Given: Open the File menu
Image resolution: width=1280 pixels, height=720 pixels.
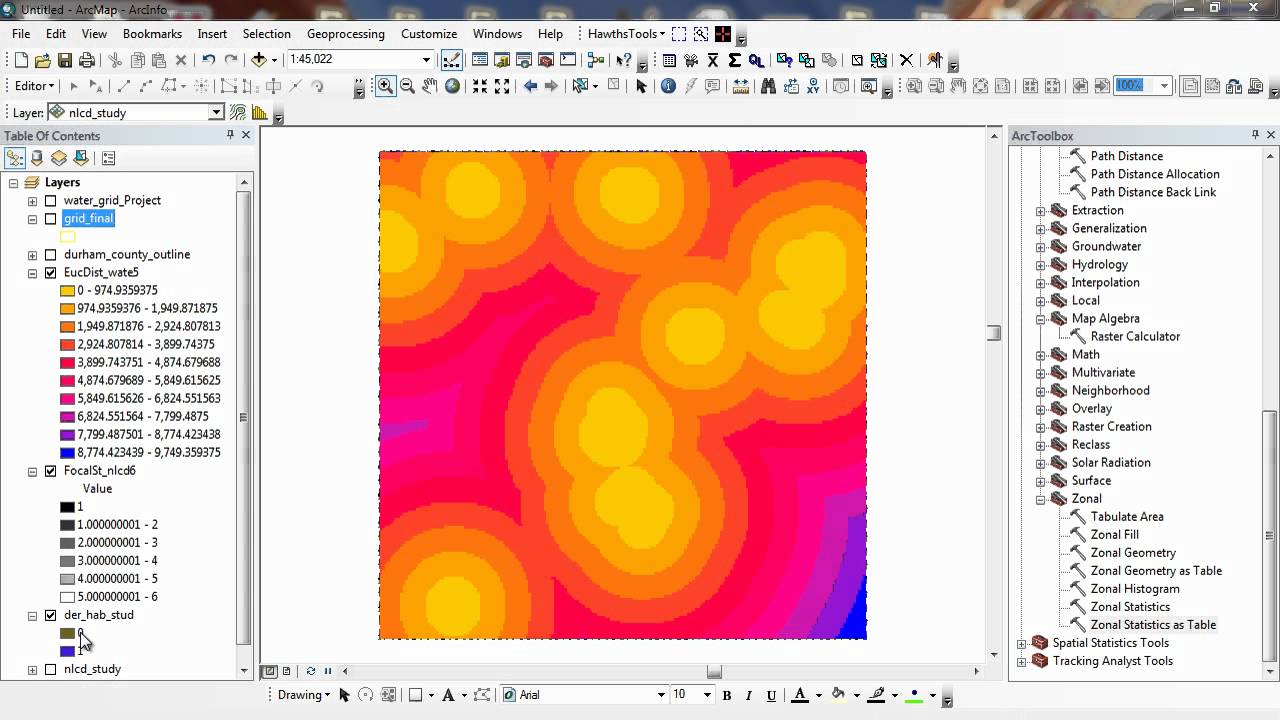Looking at the screenshot, I should (21, 34).
